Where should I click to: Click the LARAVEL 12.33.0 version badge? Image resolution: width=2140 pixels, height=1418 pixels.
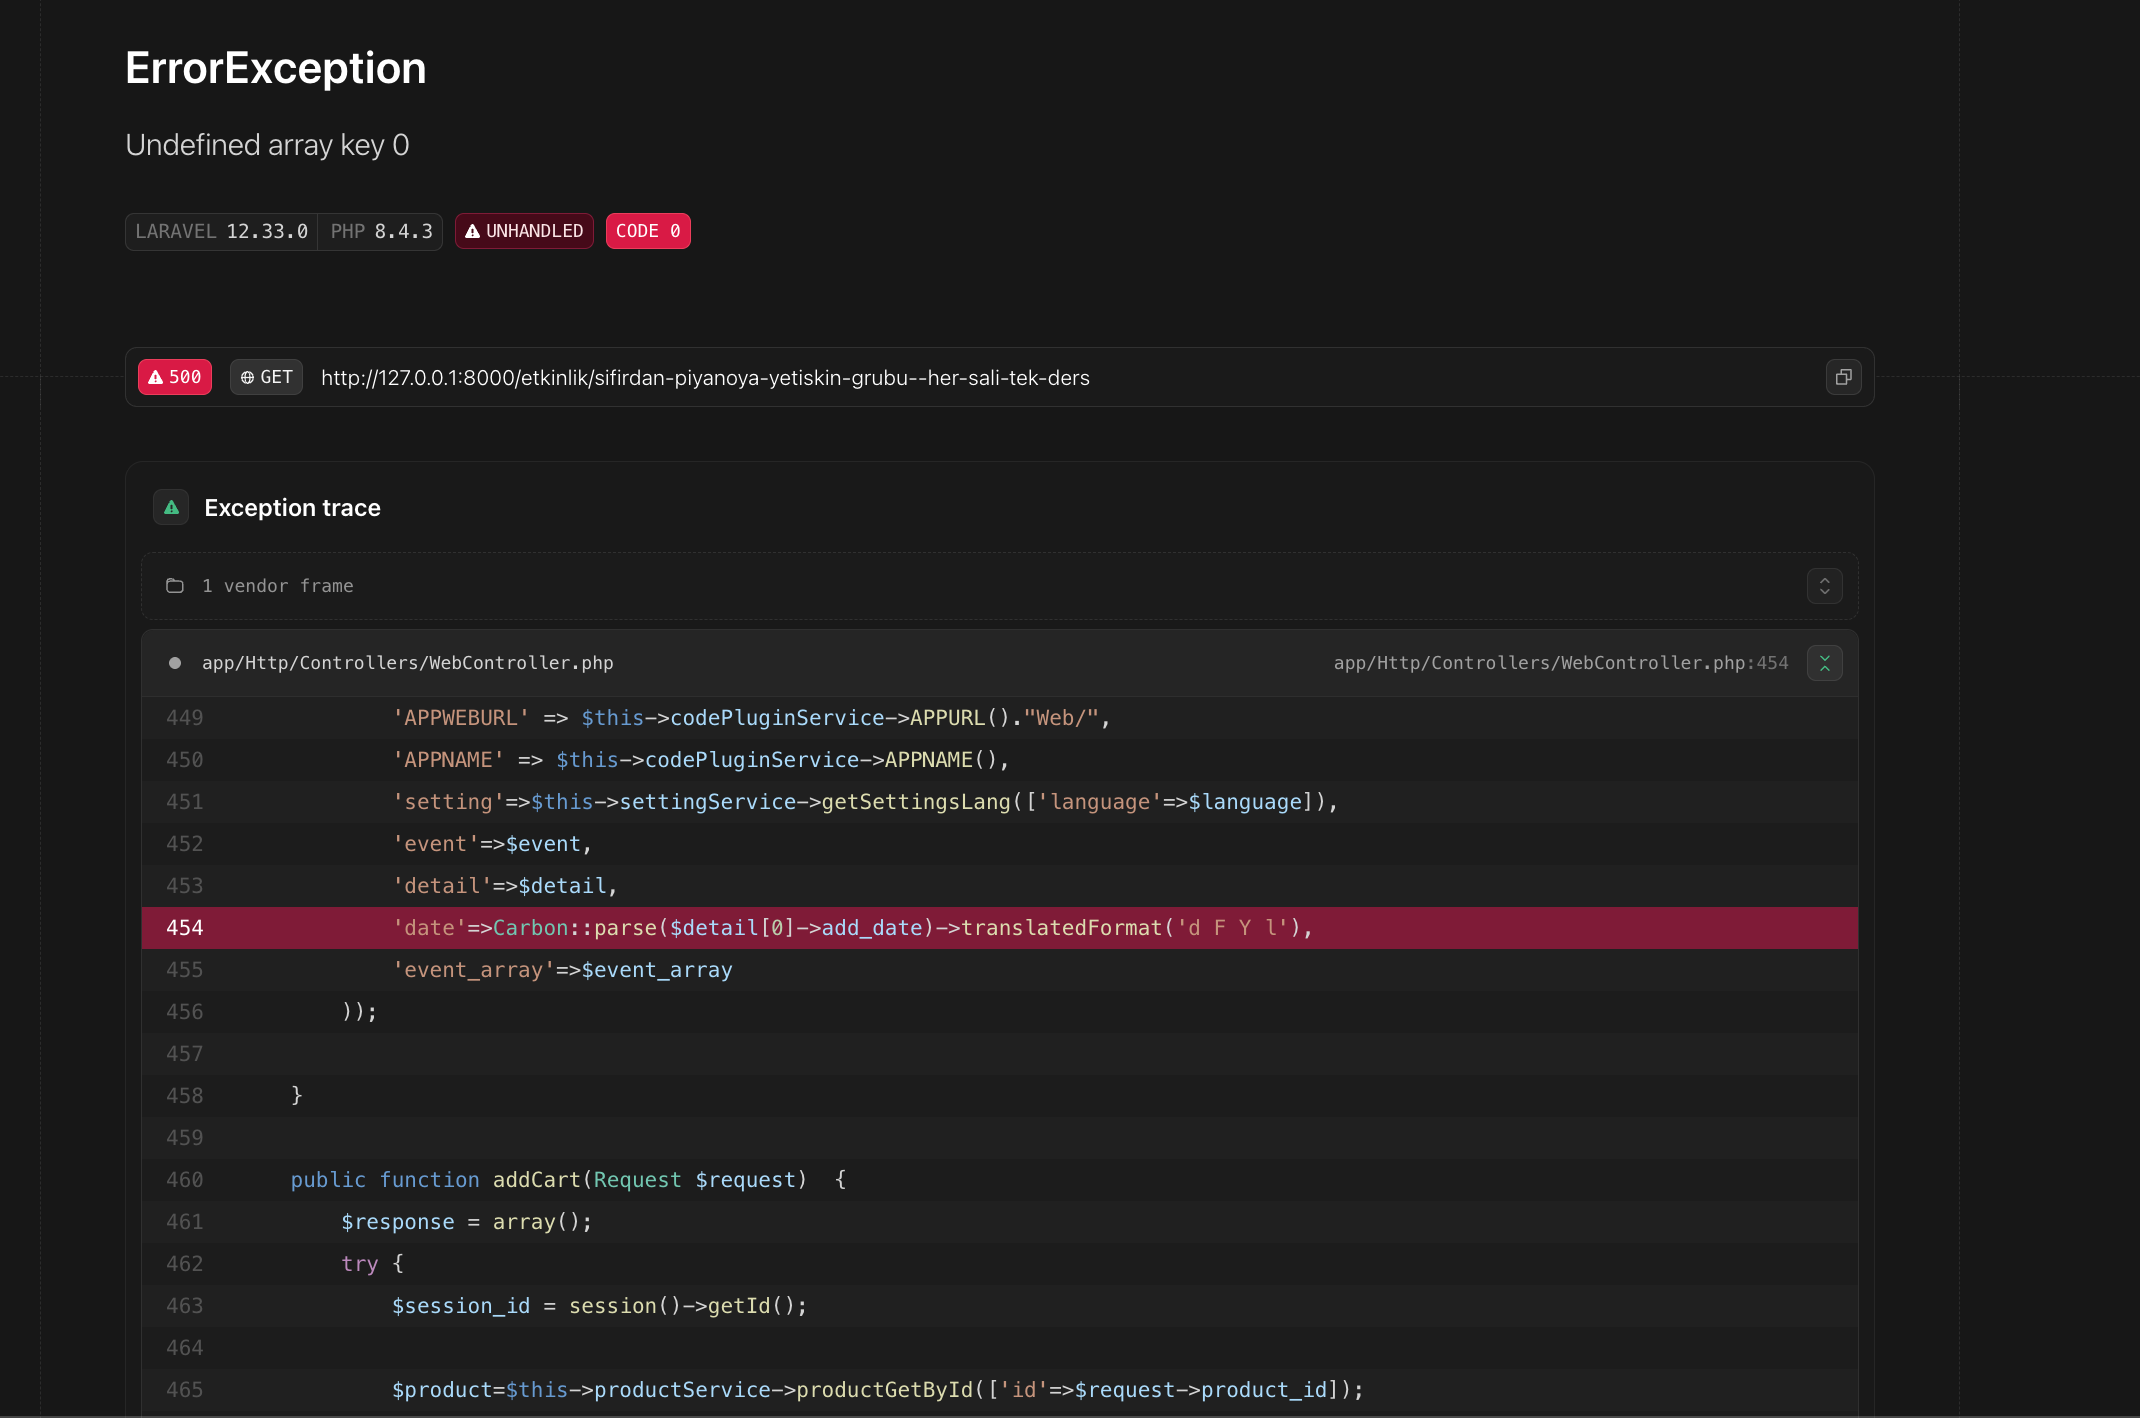pyautogui.click(x=221, y=231)
